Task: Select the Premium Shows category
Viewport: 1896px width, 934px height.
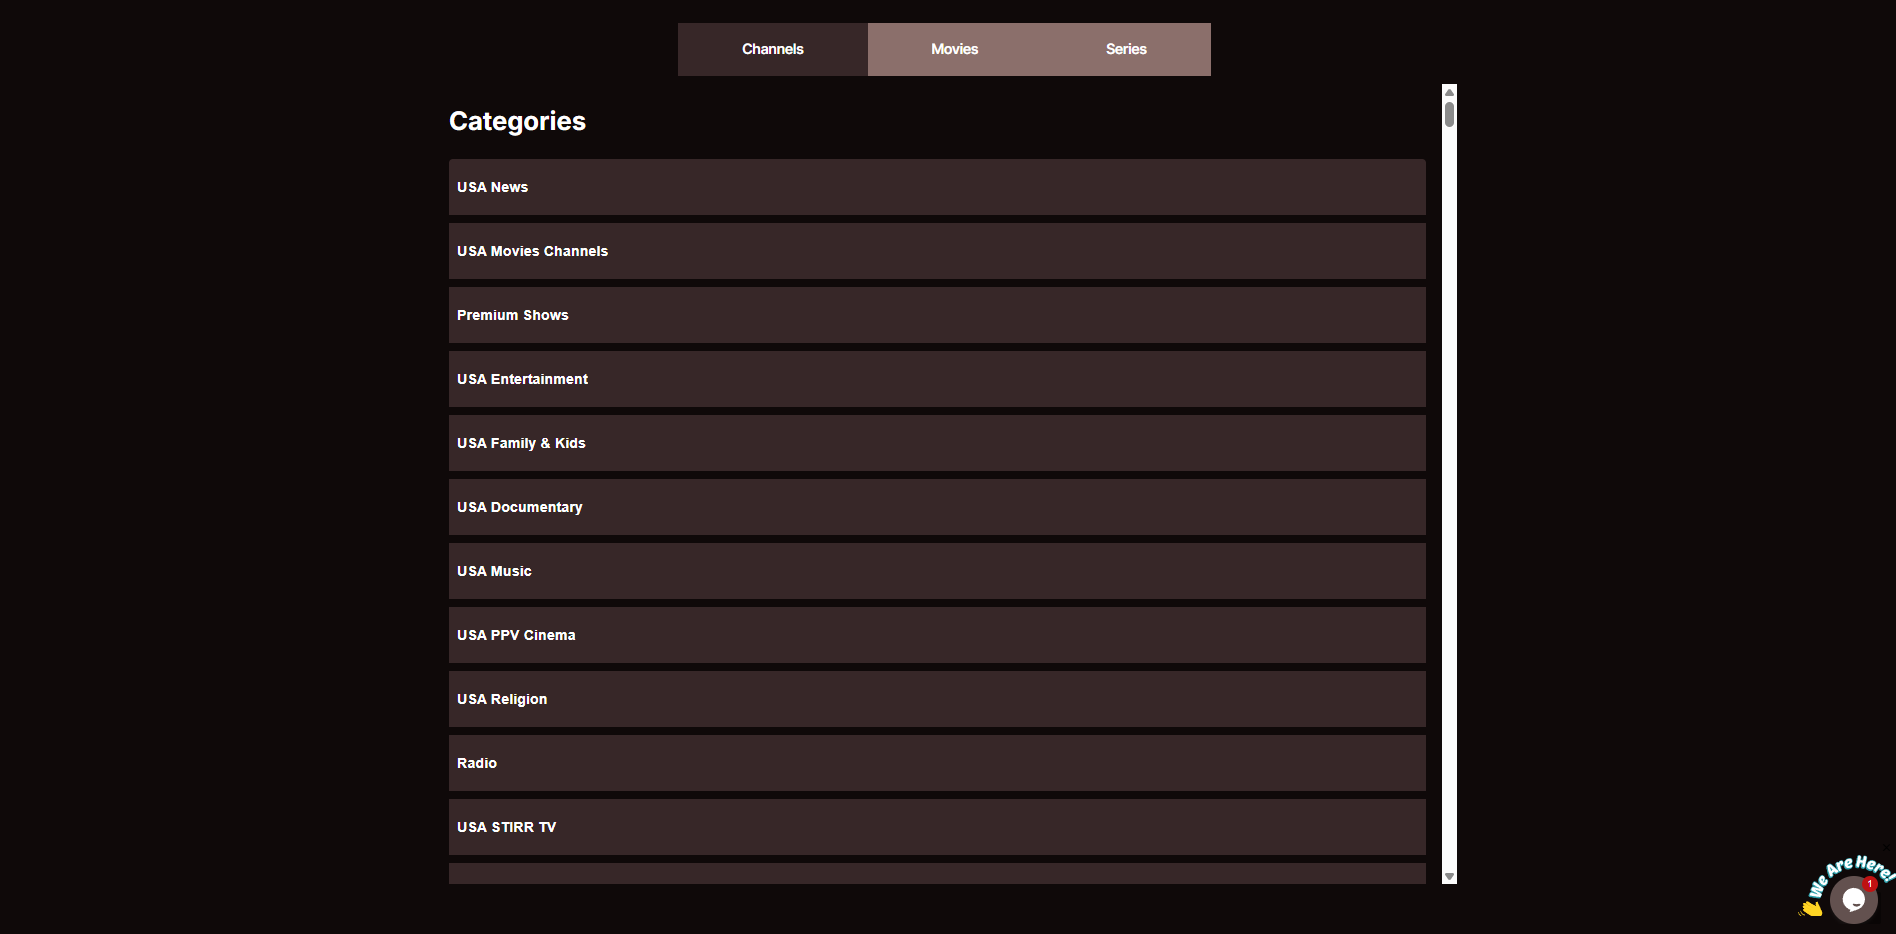Action: click(937, 315)
